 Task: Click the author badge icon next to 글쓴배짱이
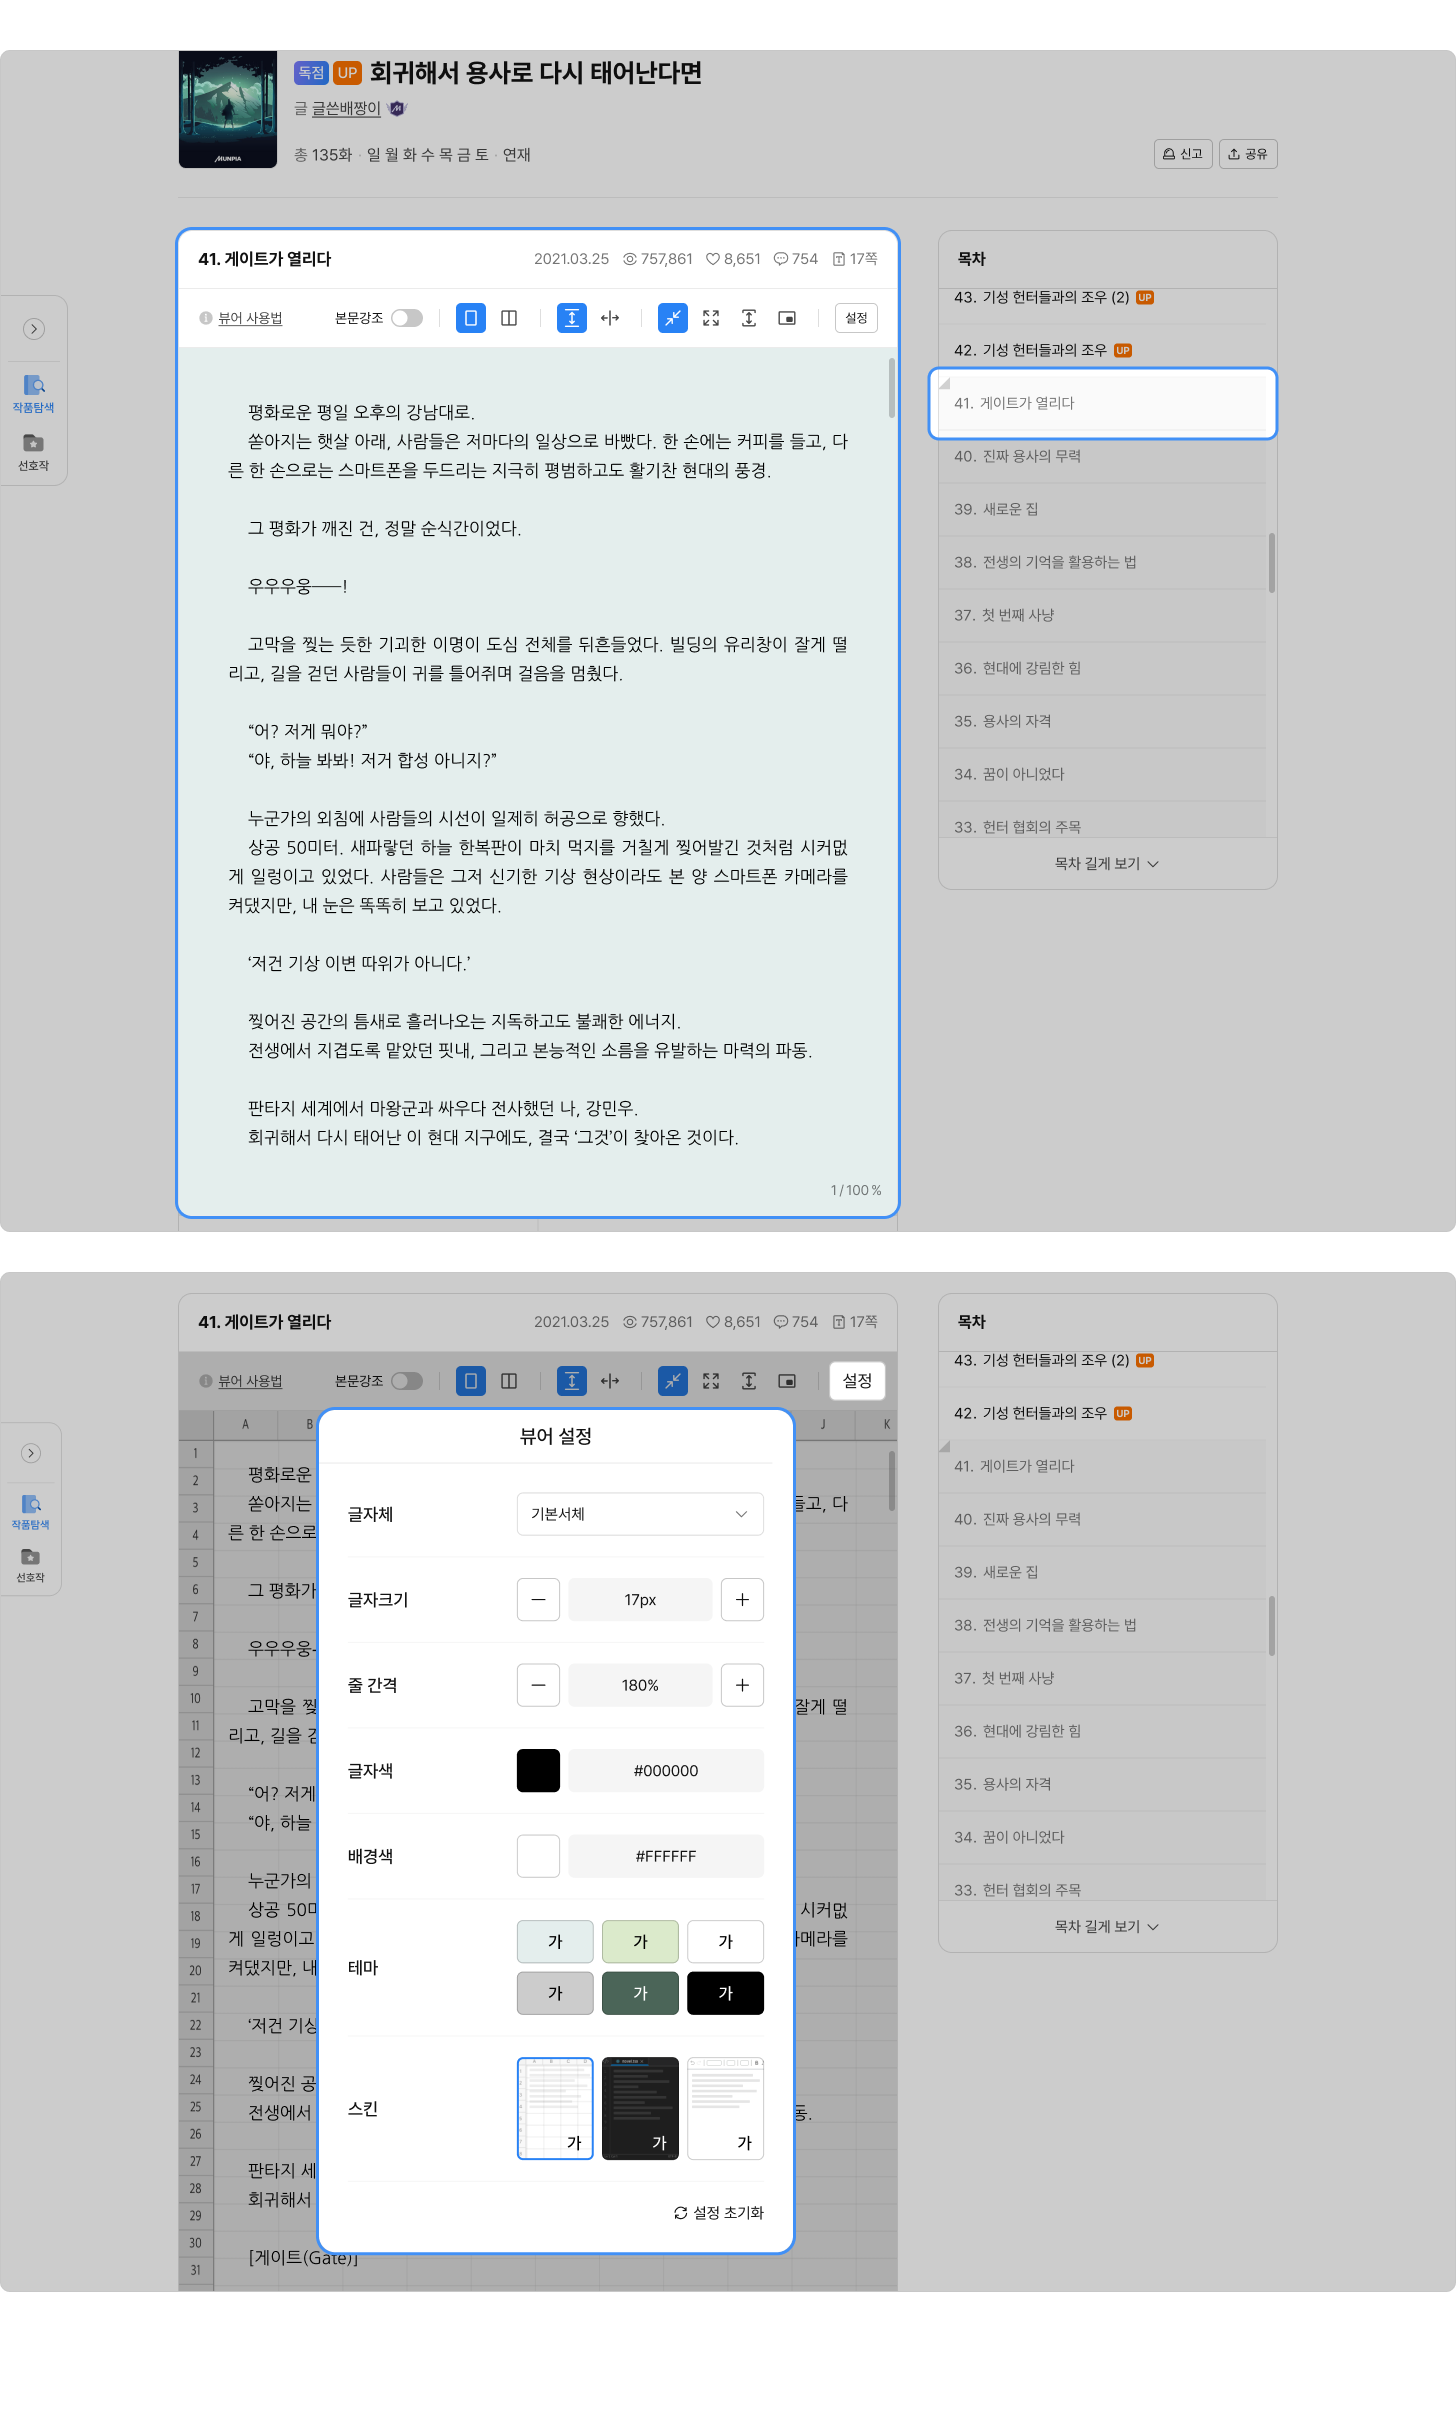tap(397, 108)
